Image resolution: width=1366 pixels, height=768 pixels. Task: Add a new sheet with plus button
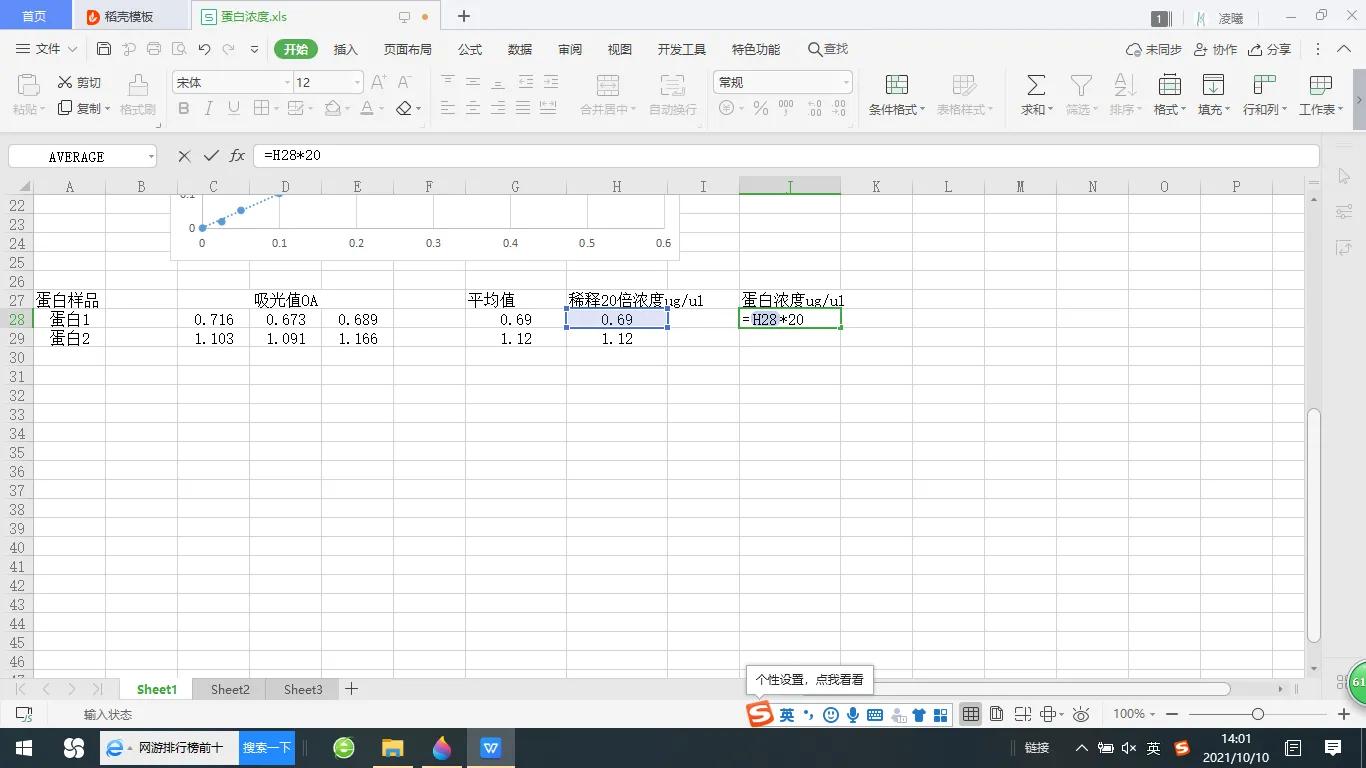(351, 689)
